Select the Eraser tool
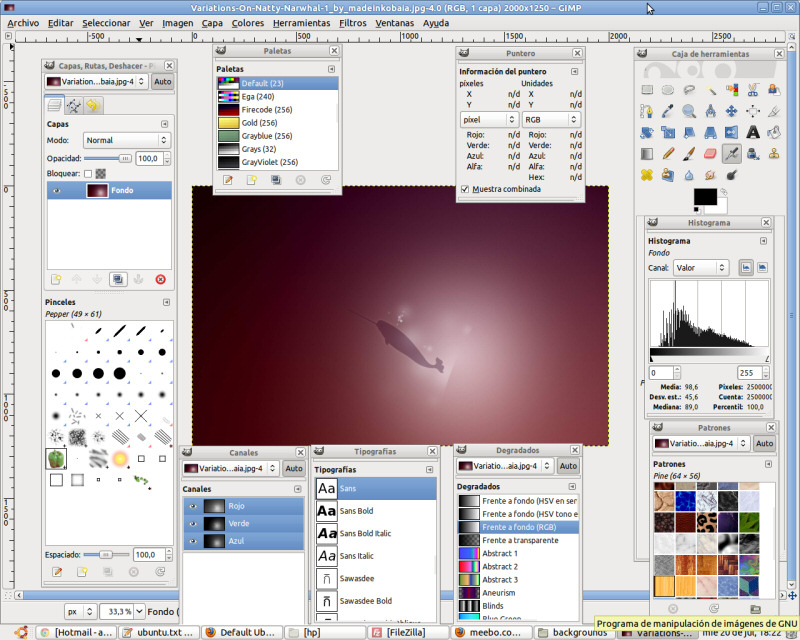Image resolution: width=800 pixels, height=640 pixels. [711, 154]
